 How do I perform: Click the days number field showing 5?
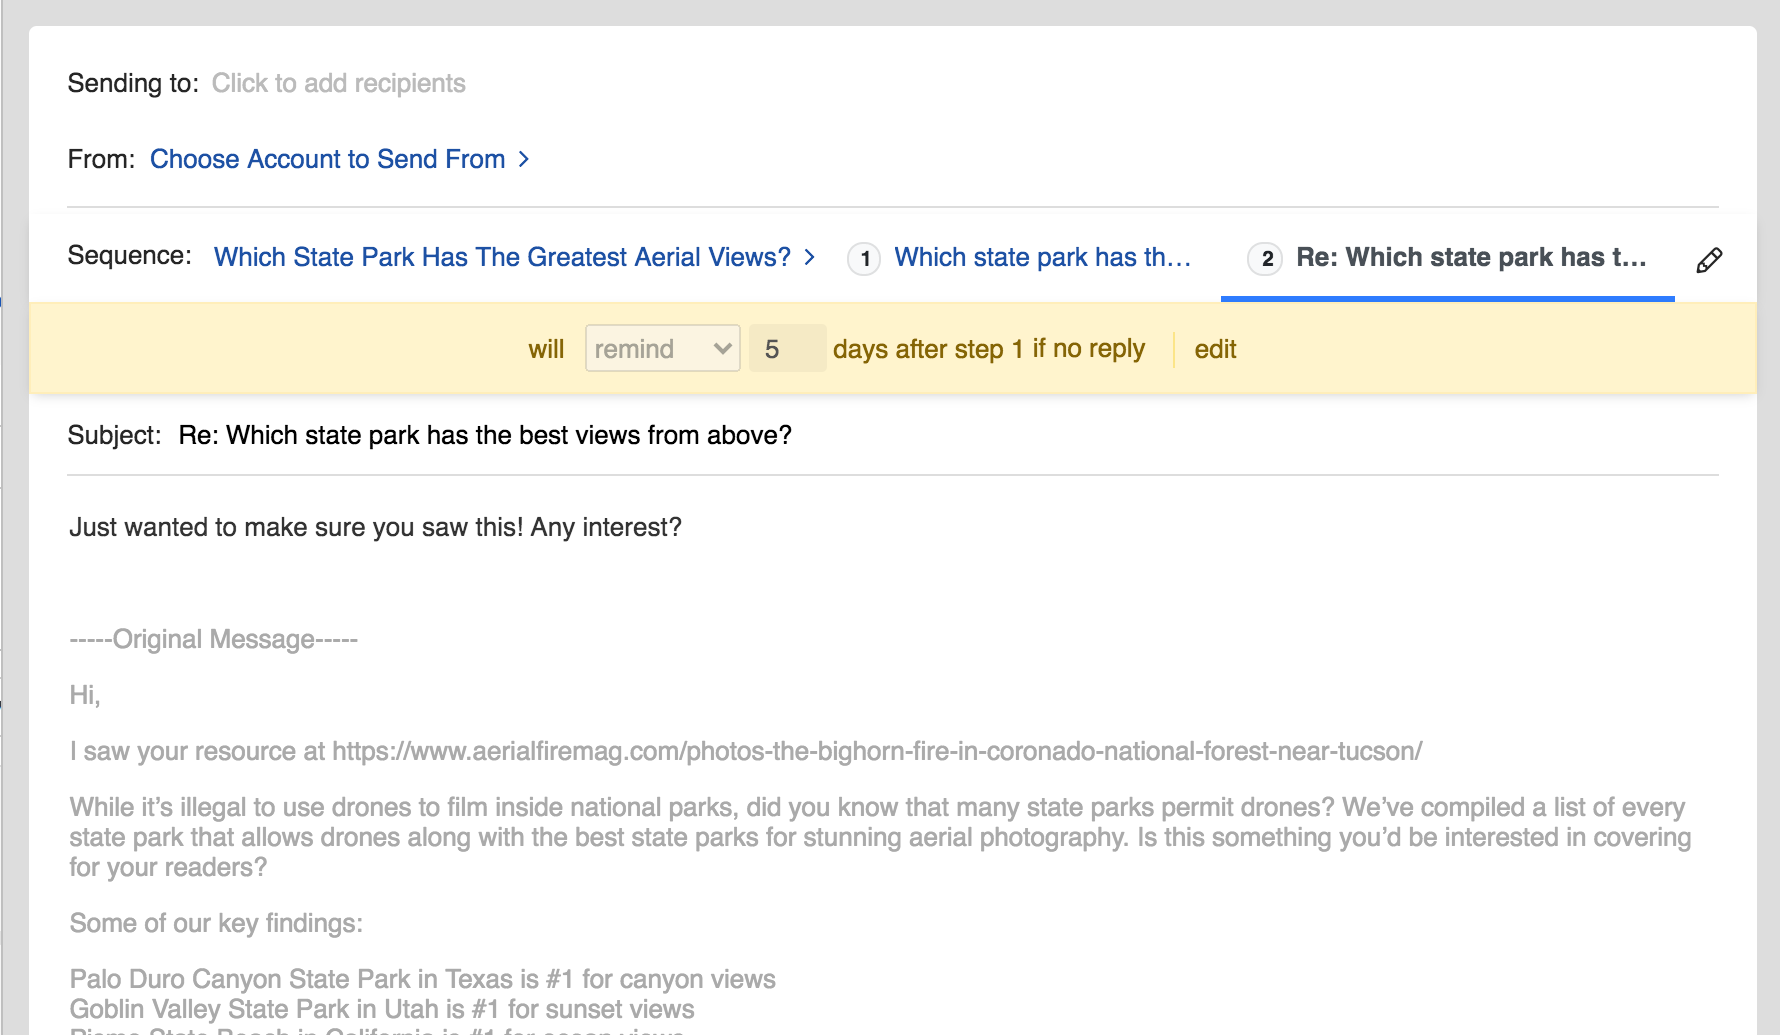[787, 349]
